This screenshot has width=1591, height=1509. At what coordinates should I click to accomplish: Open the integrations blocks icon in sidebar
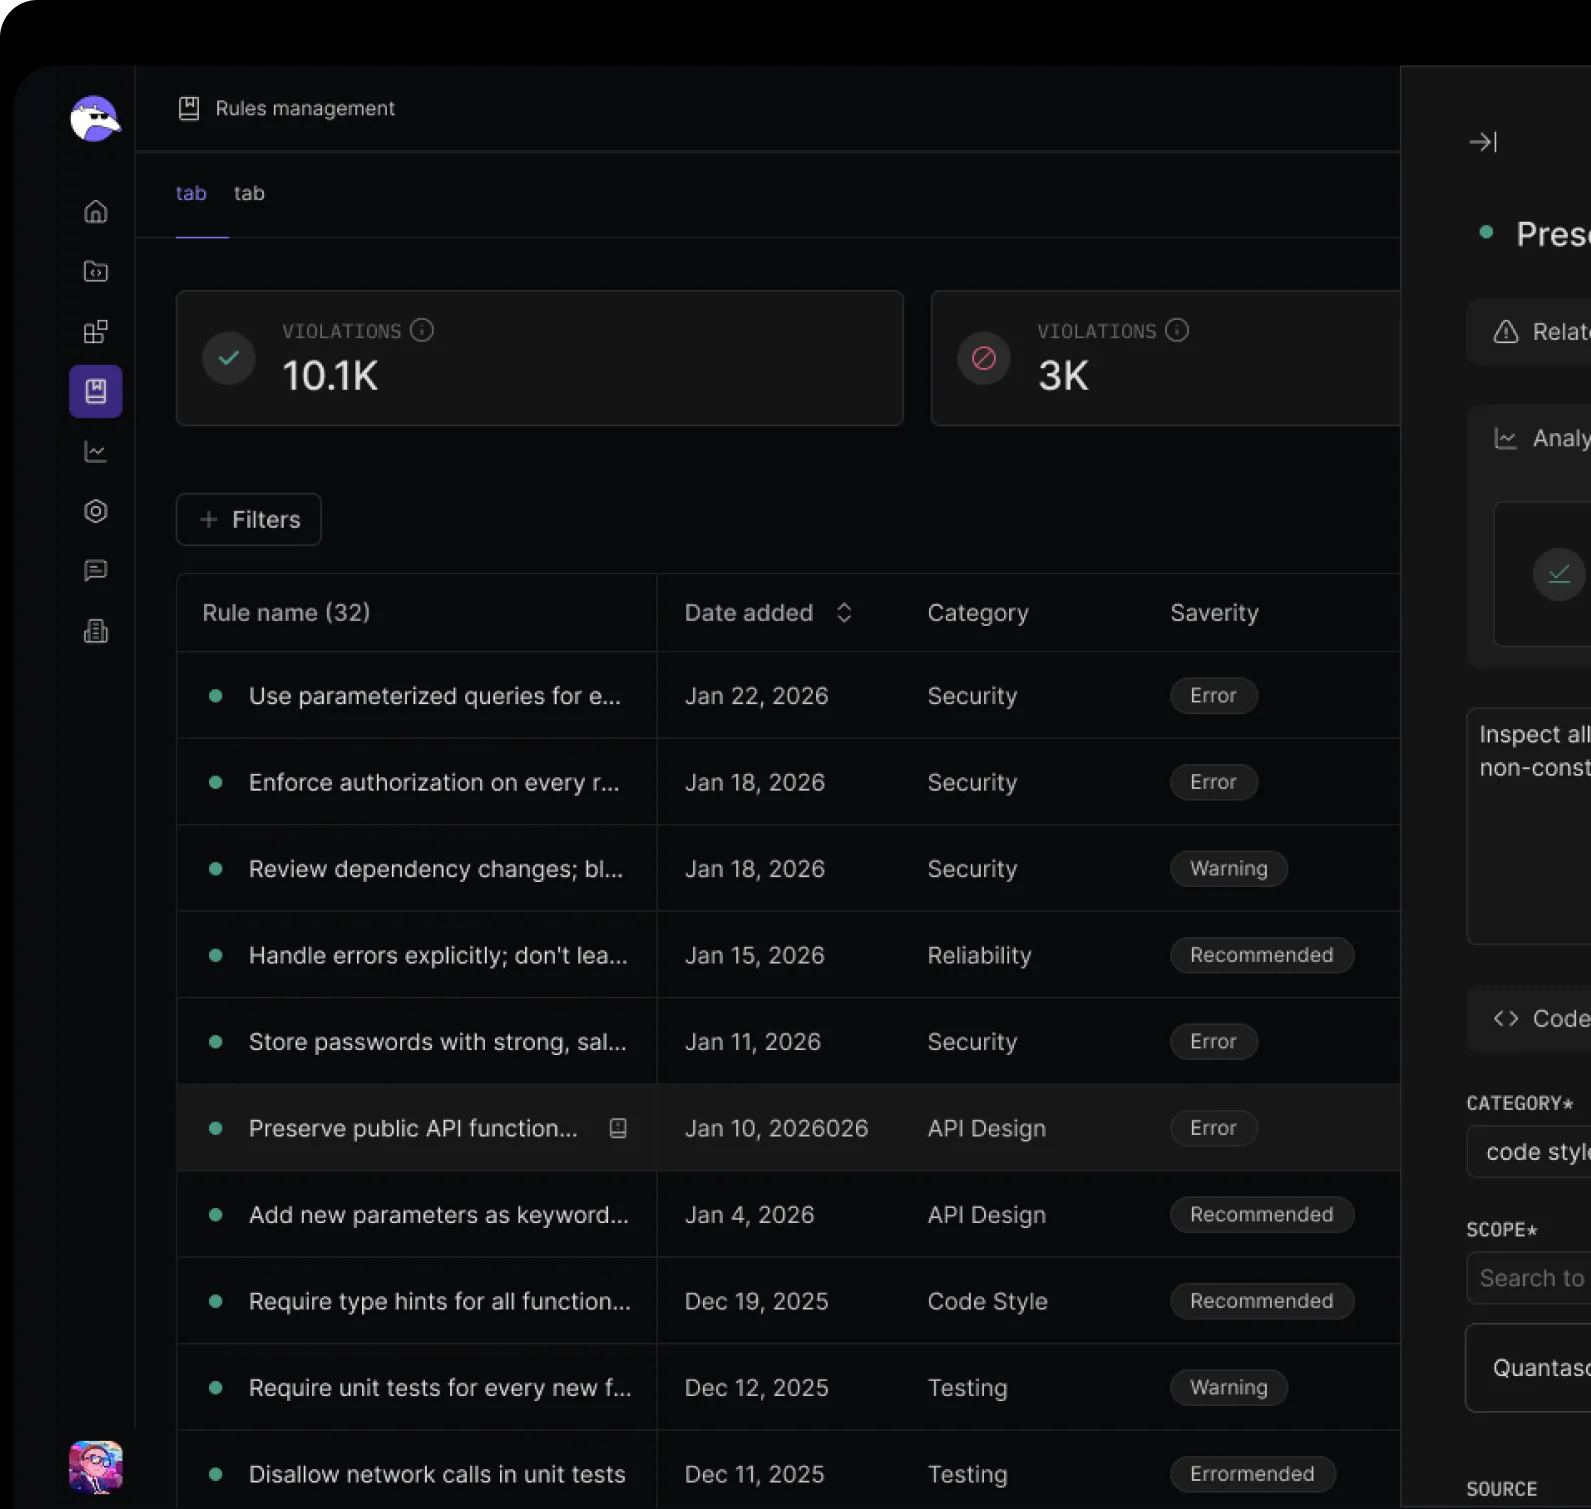pos(96,332)
